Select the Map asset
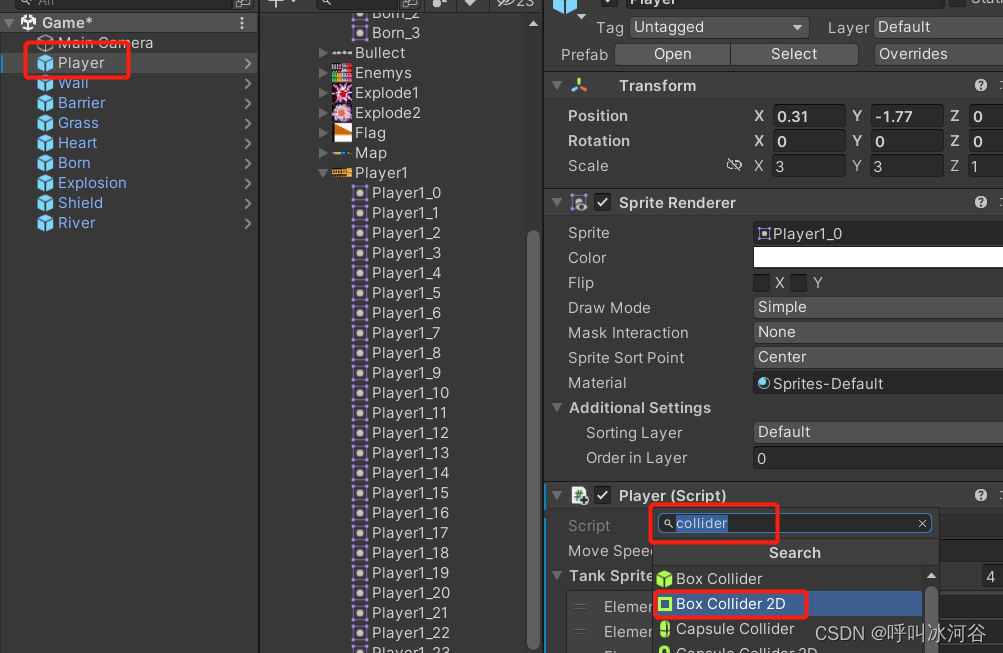This screenshot has width=1003, height=653. tap(370, 153)
